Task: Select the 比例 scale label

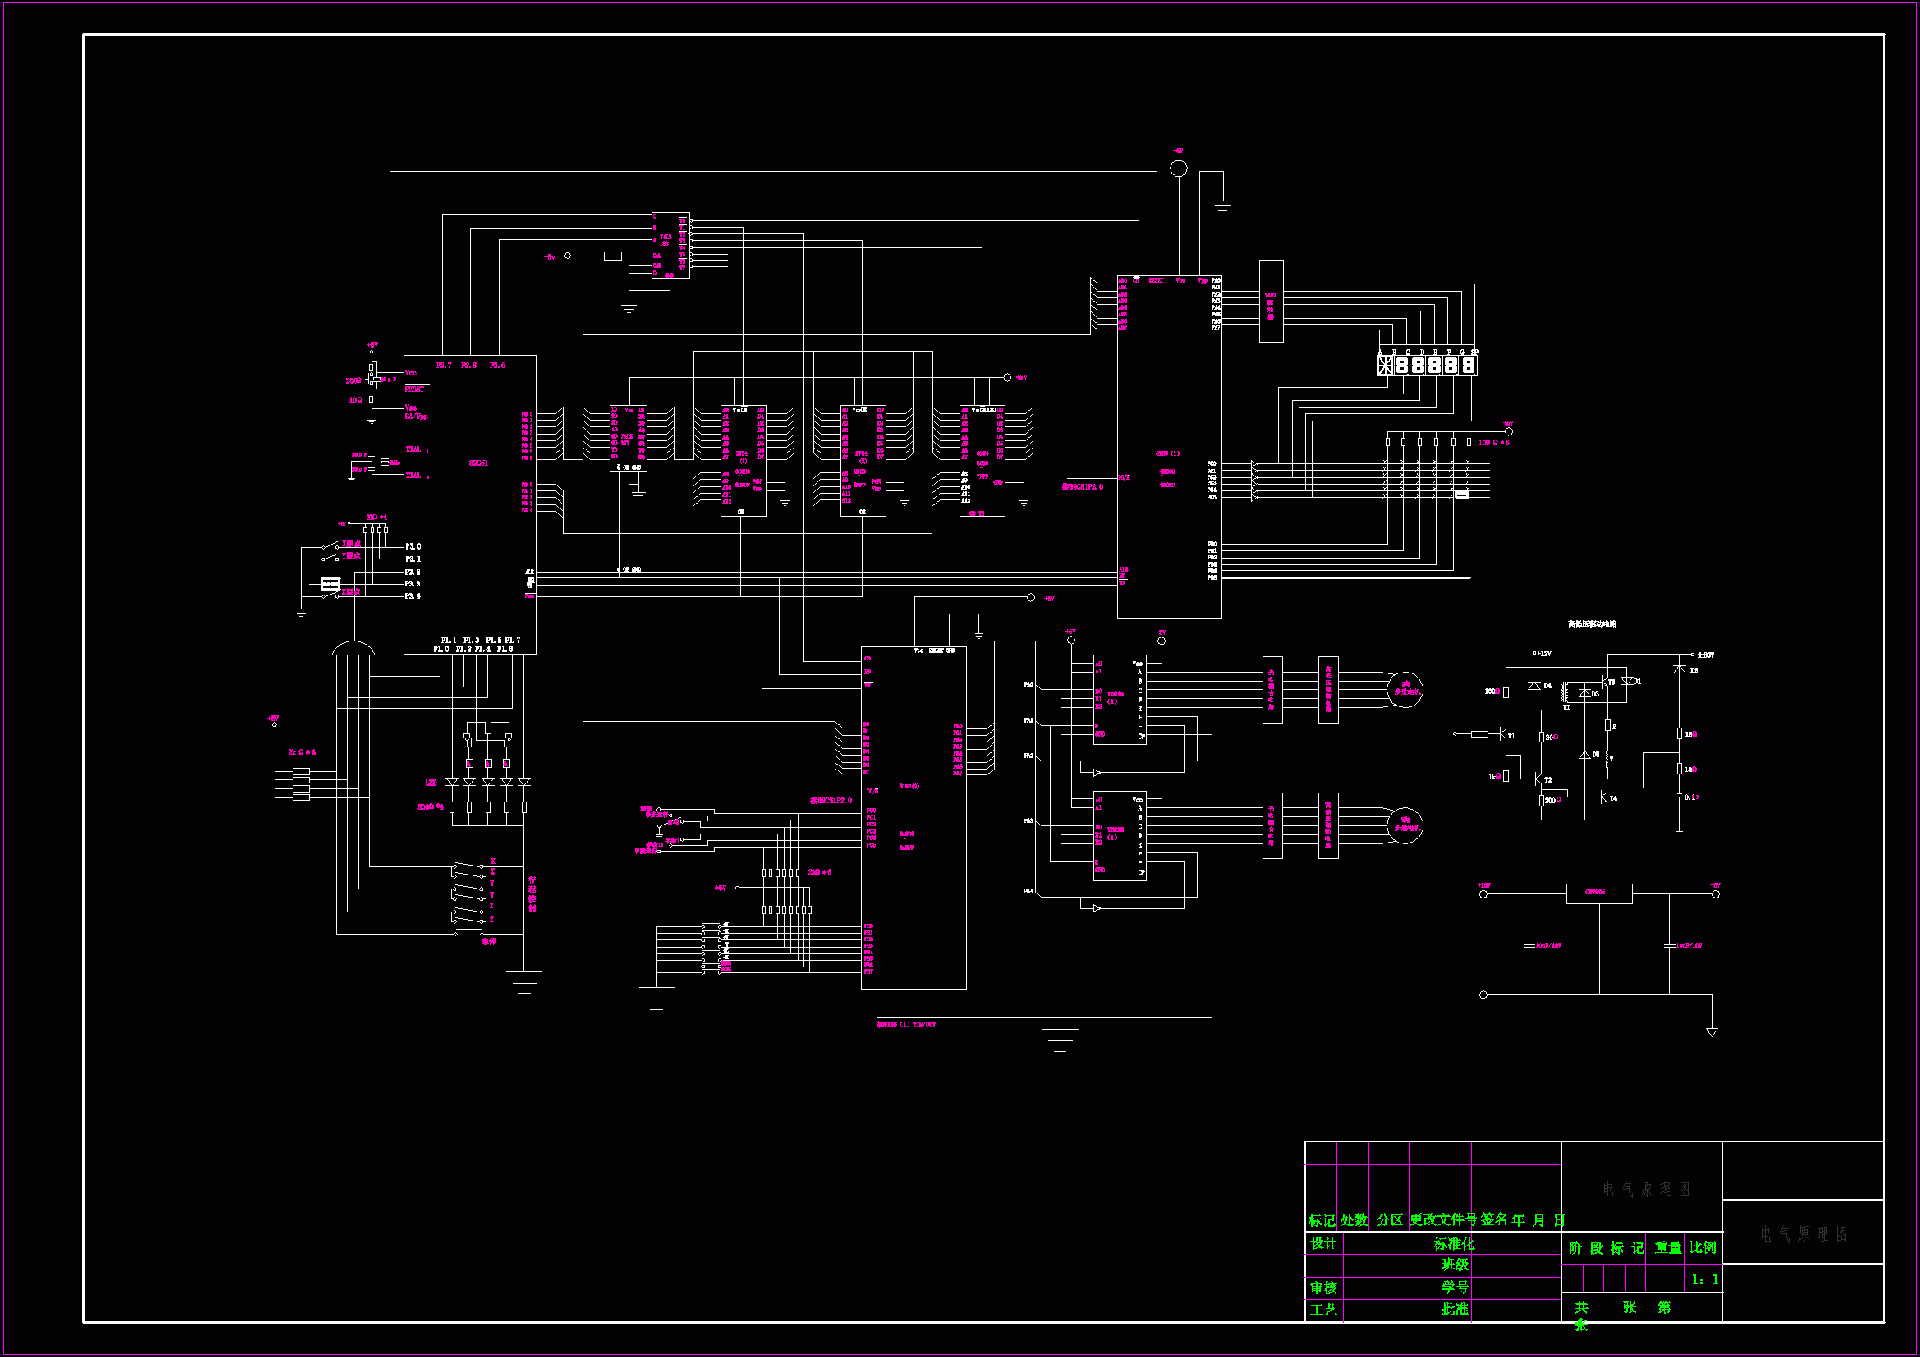Action: coord(1703,1248)
